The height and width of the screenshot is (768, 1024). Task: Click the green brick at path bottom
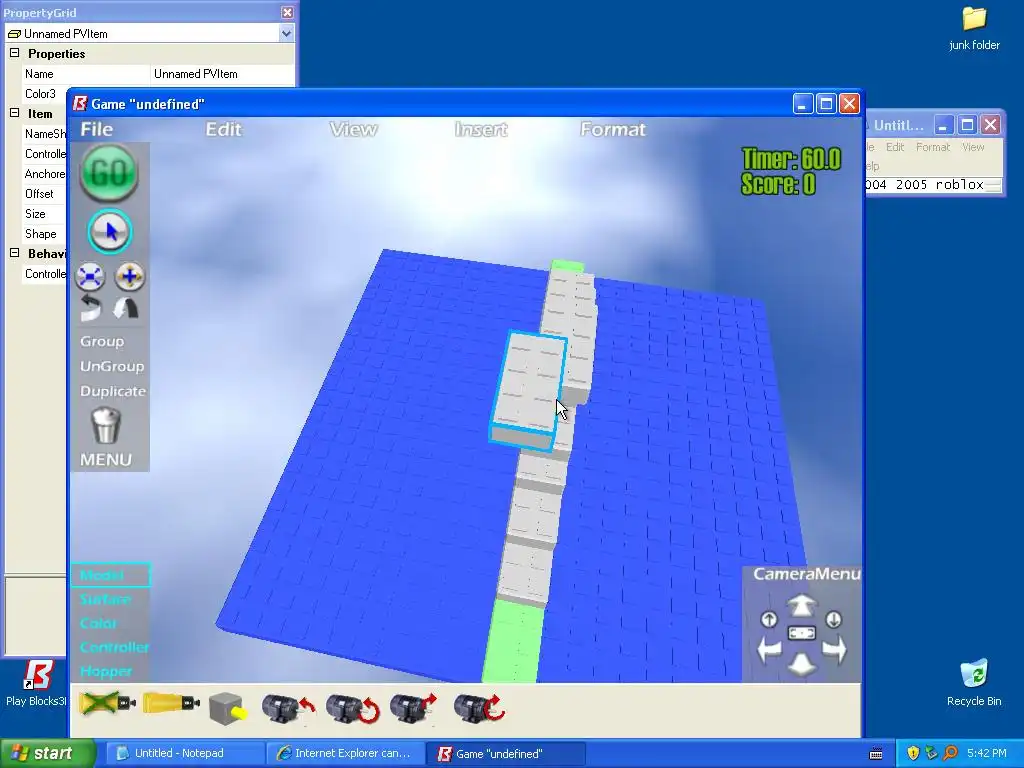pyautogui.click(x=513, y=641)
